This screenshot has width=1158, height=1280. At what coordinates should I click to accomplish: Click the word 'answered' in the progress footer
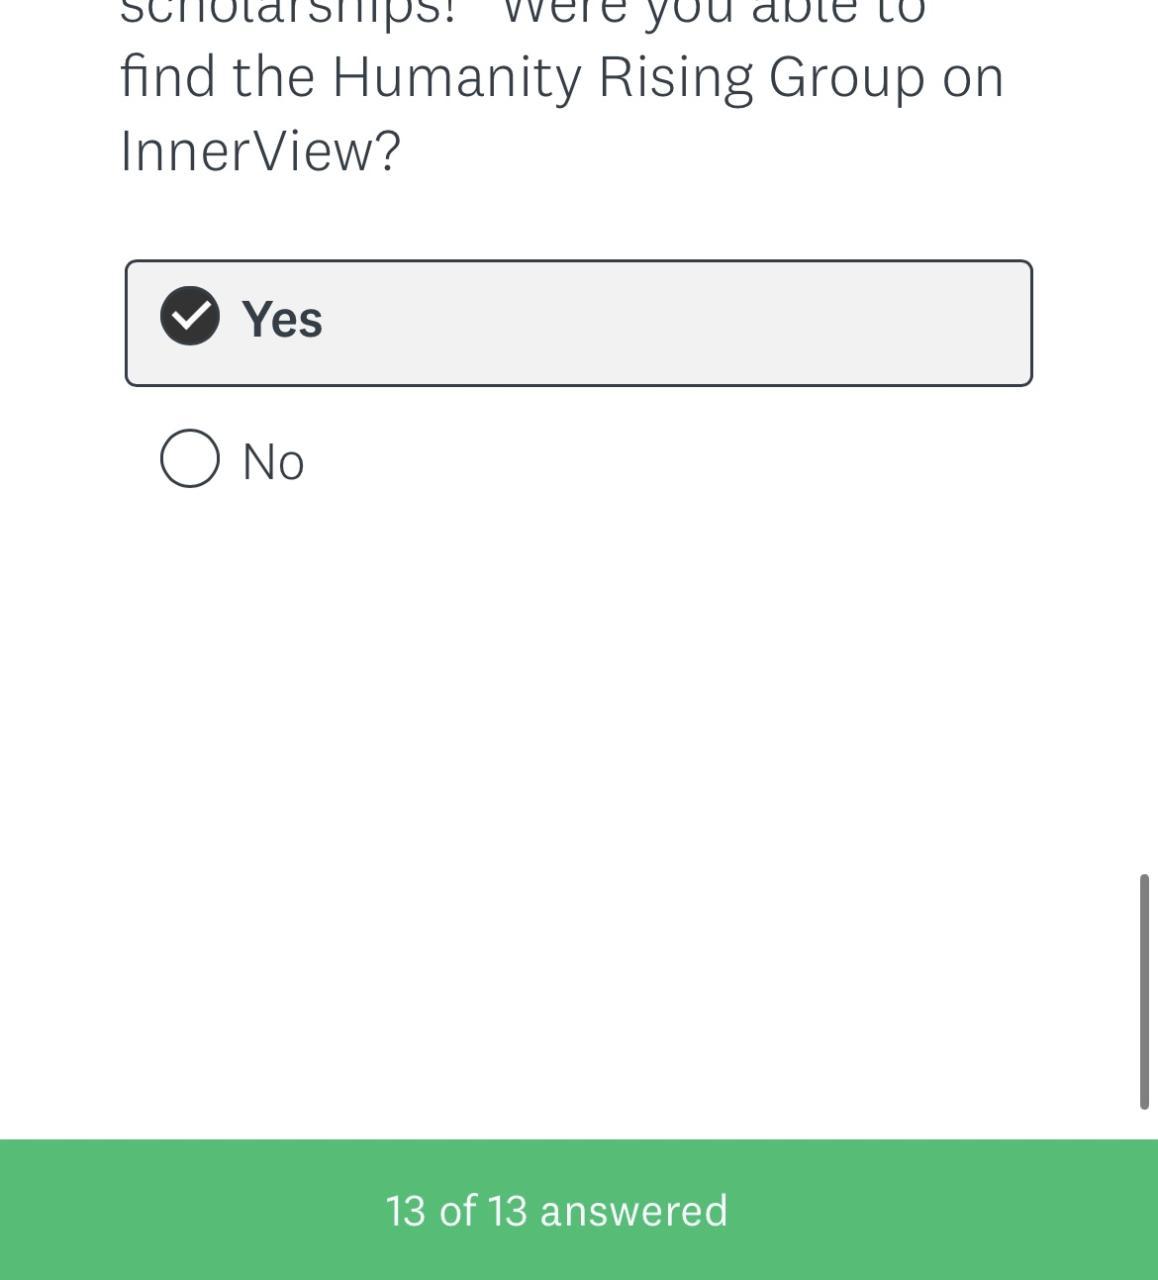634,1210
